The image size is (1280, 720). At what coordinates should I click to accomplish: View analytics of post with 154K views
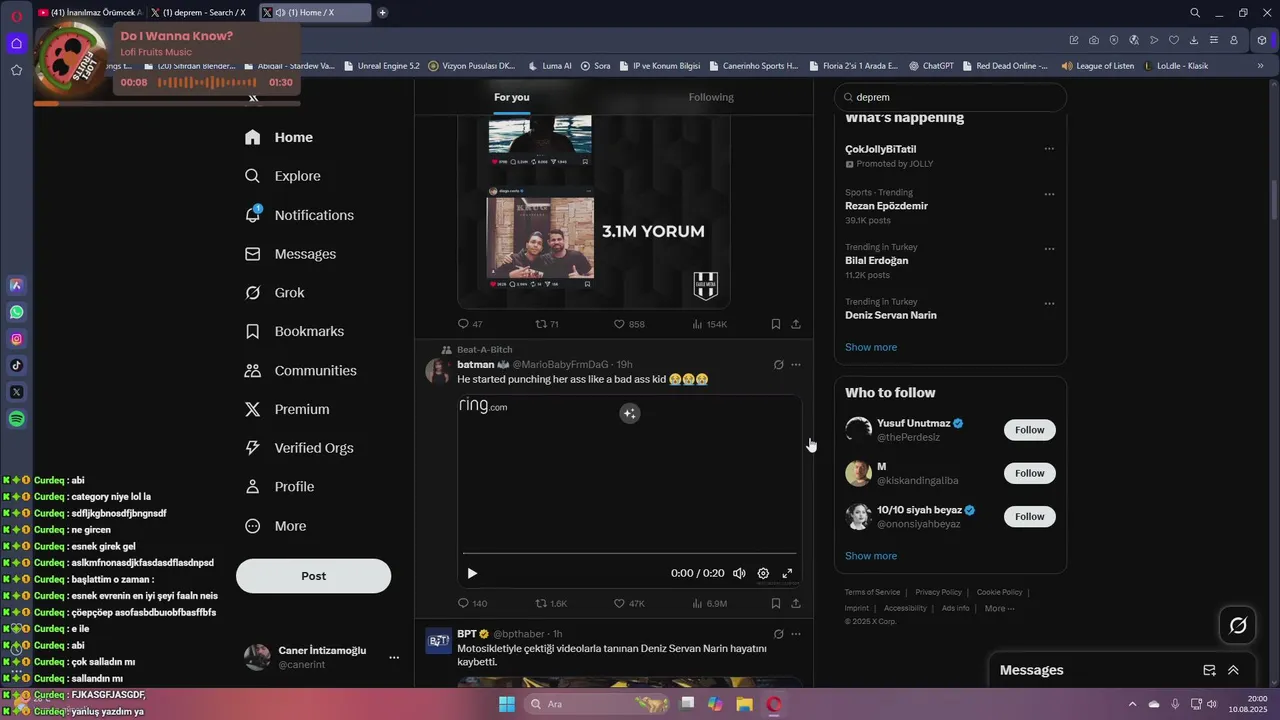tap(710, 324)
